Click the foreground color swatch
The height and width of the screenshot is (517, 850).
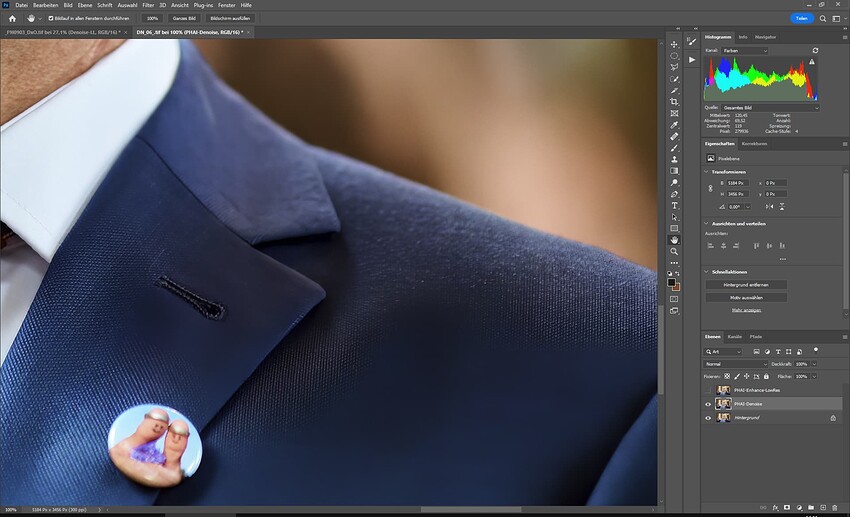point(672,282)
